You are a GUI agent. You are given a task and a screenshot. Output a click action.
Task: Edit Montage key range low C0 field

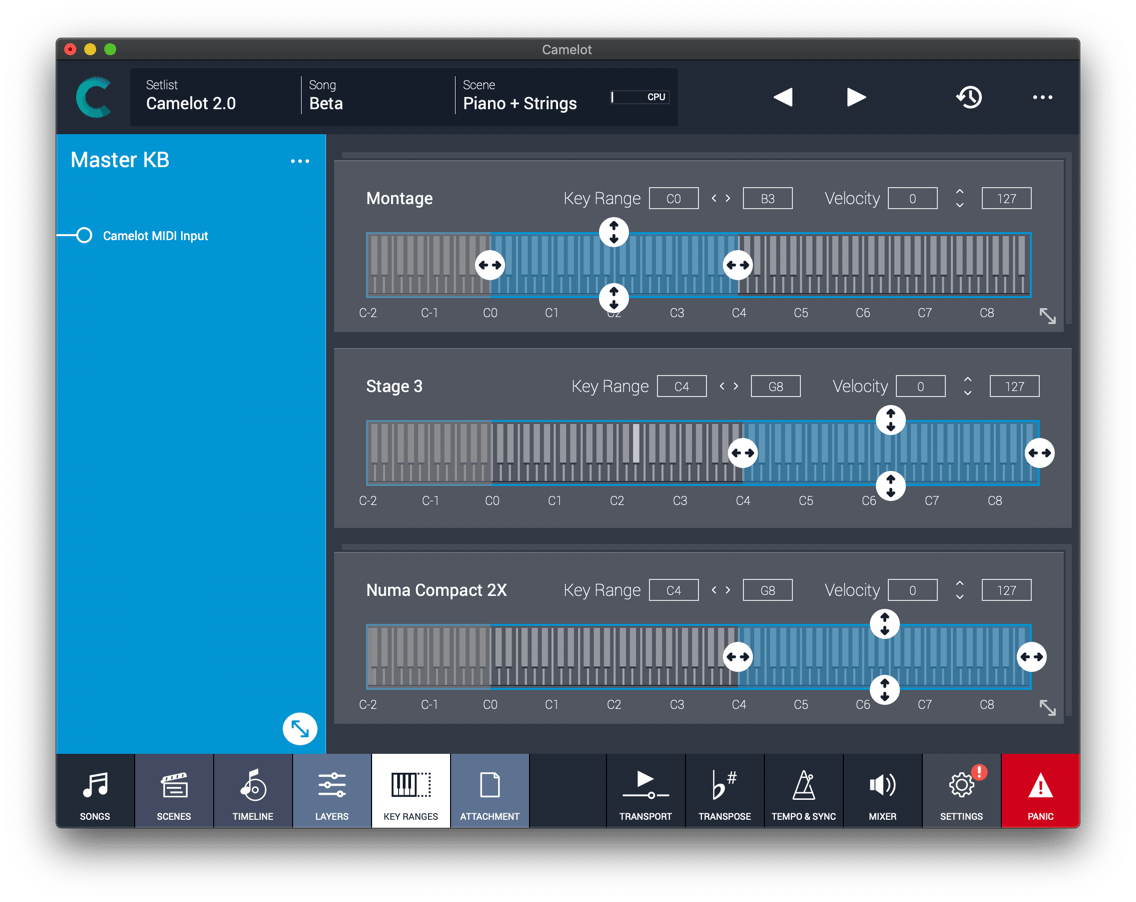point(674,199)
